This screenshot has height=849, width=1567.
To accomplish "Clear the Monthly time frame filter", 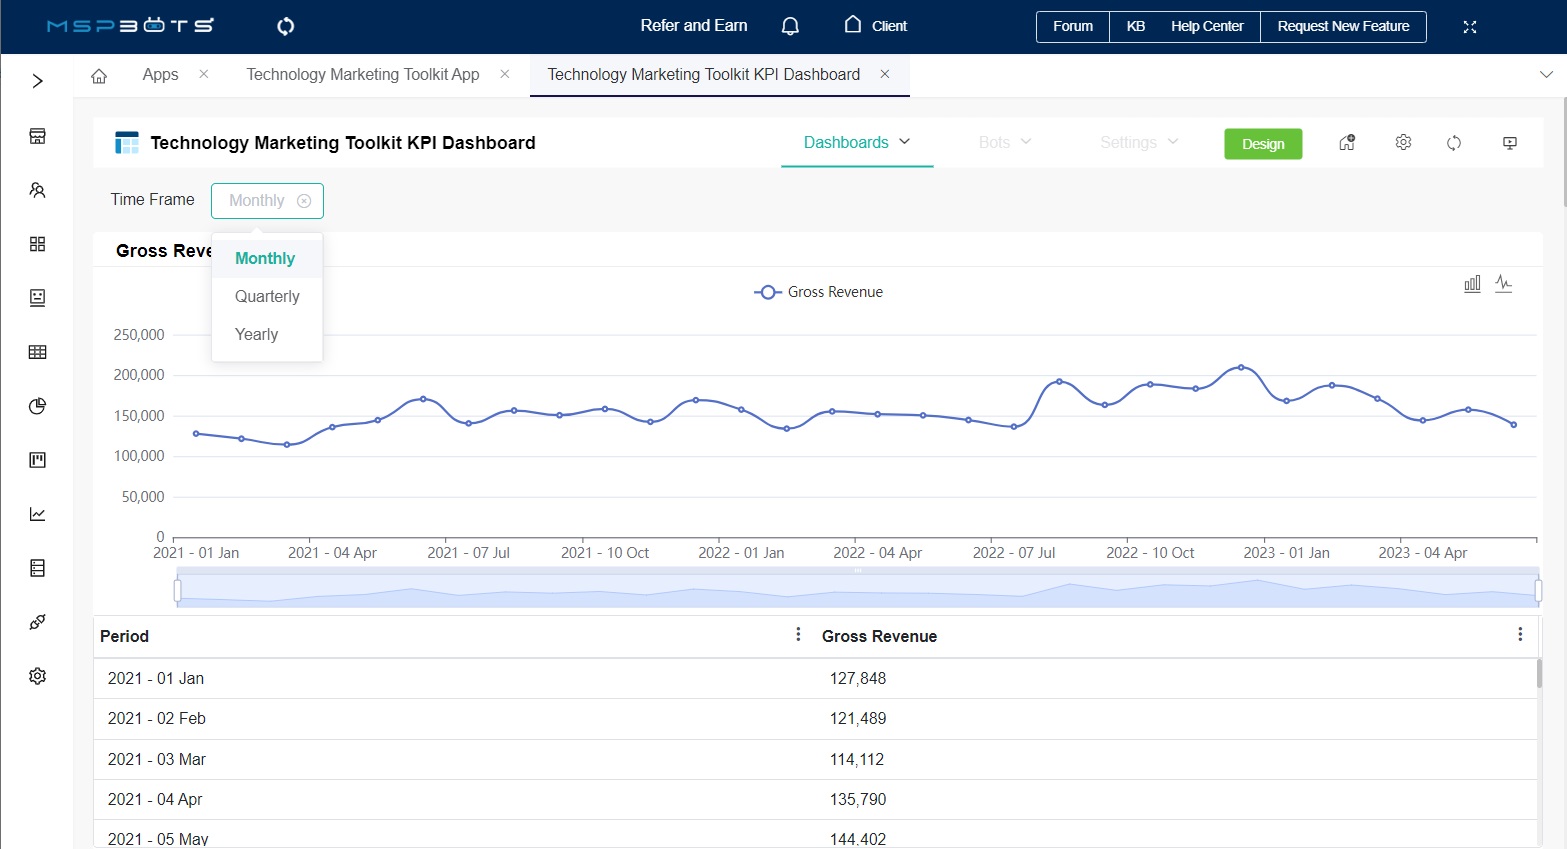I will [305, 200].
